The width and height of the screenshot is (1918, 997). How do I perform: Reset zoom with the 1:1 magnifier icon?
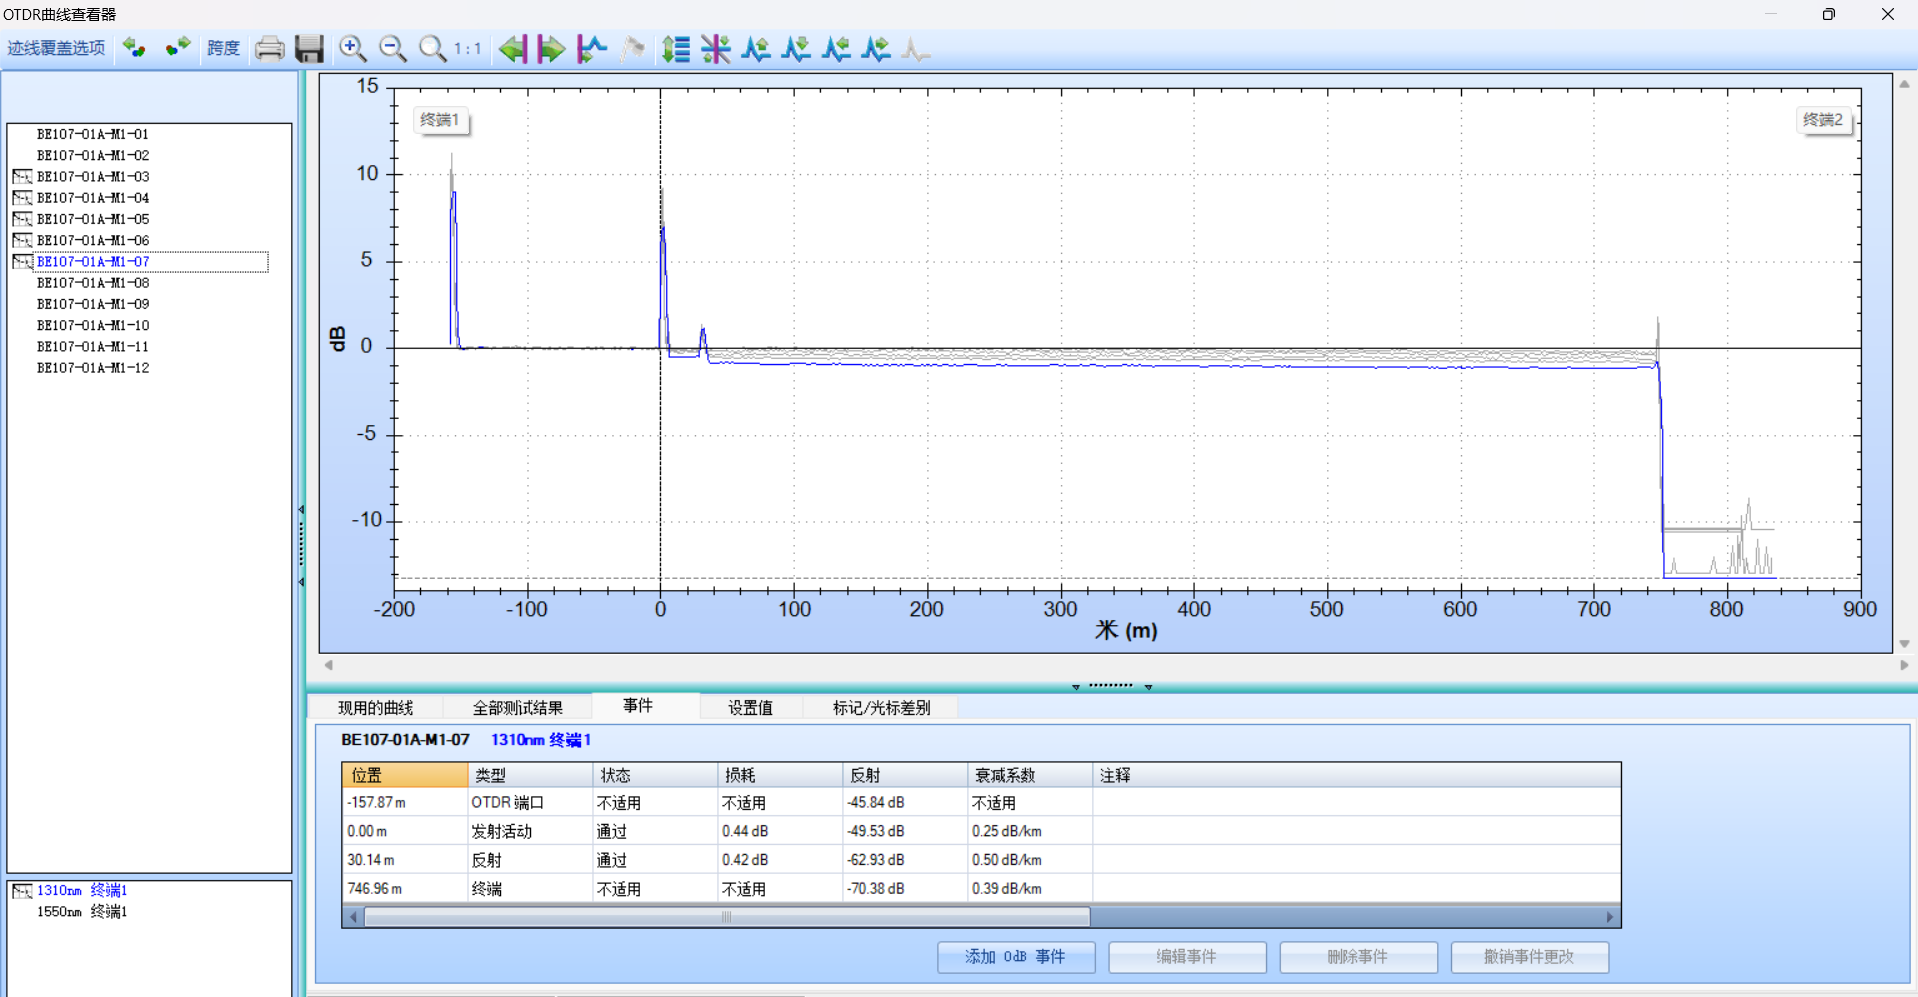[433, 49]
